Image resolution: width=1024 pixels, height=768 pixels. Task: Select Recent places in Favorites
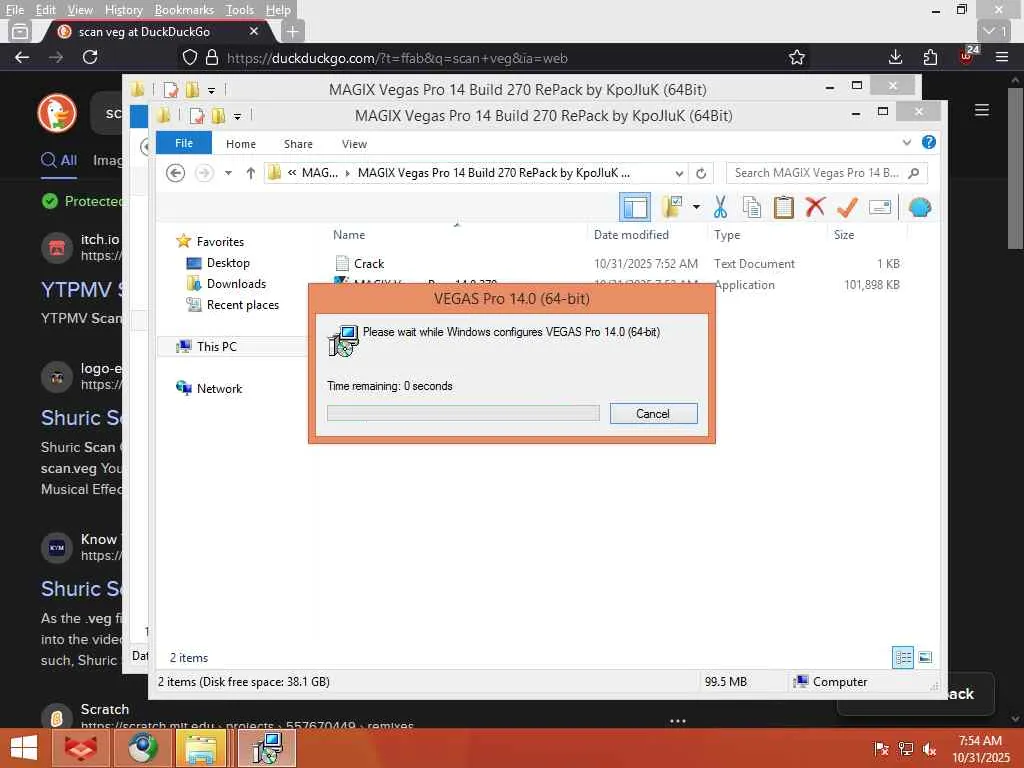232,305
